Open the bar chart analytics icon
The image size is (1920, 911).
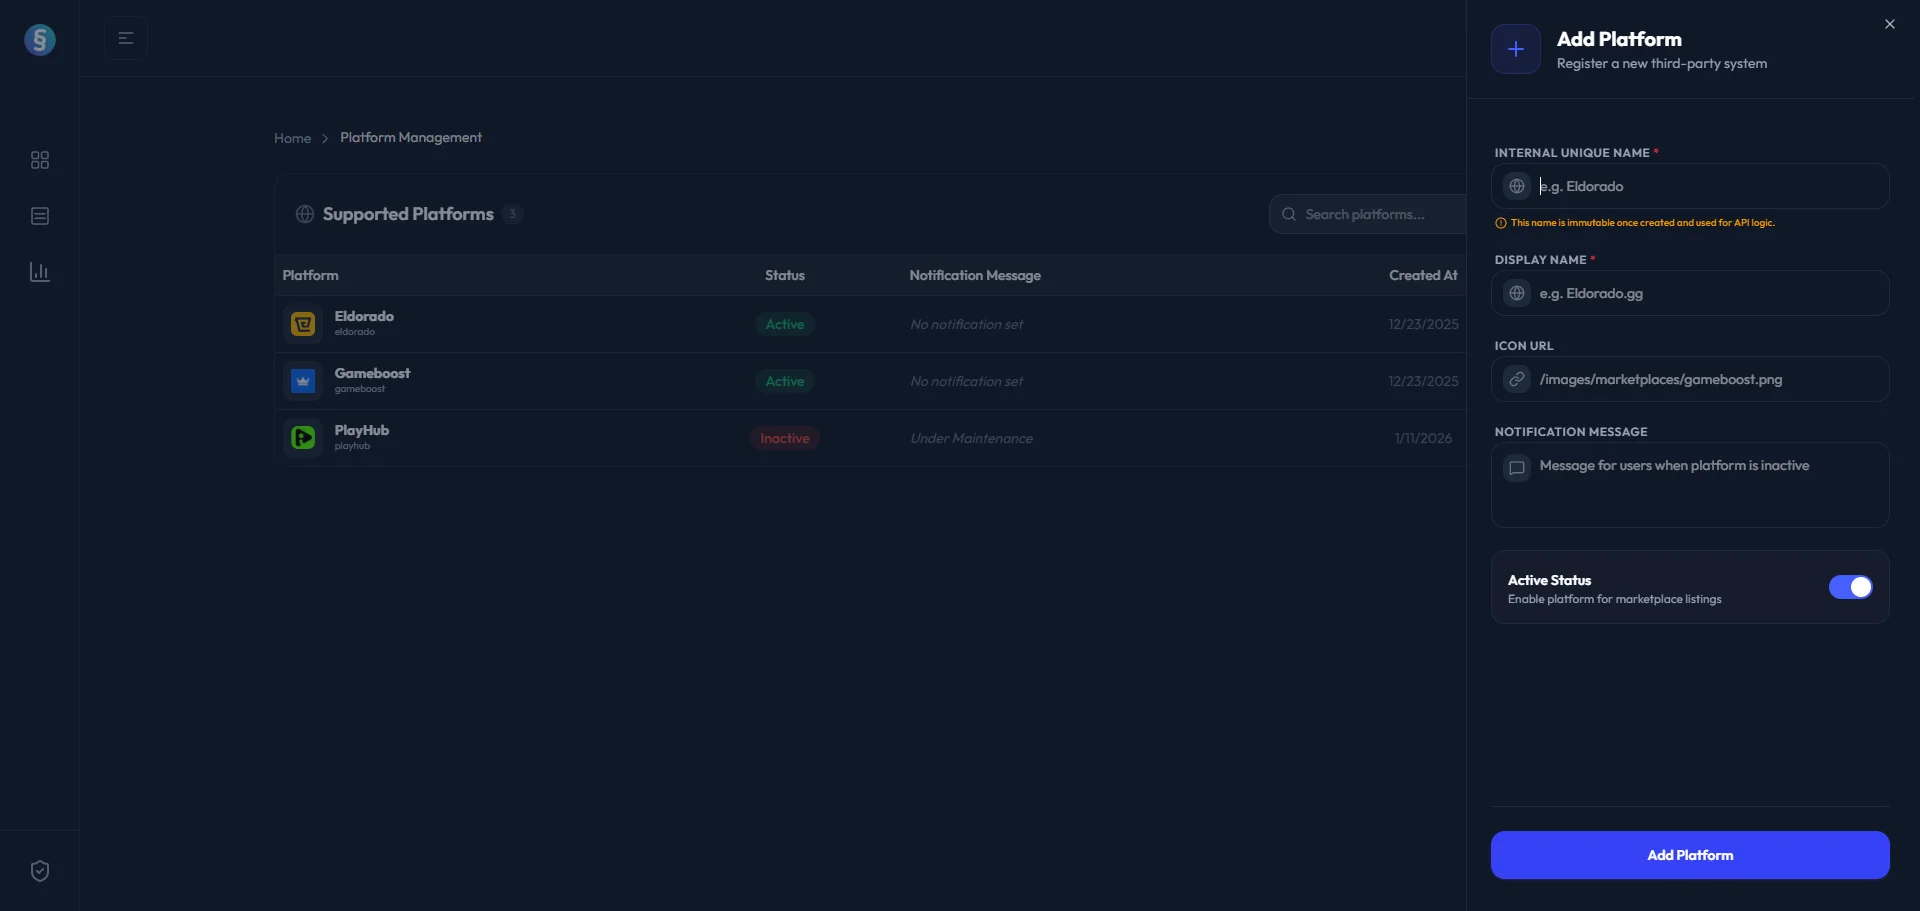click(x=40, y=272)
